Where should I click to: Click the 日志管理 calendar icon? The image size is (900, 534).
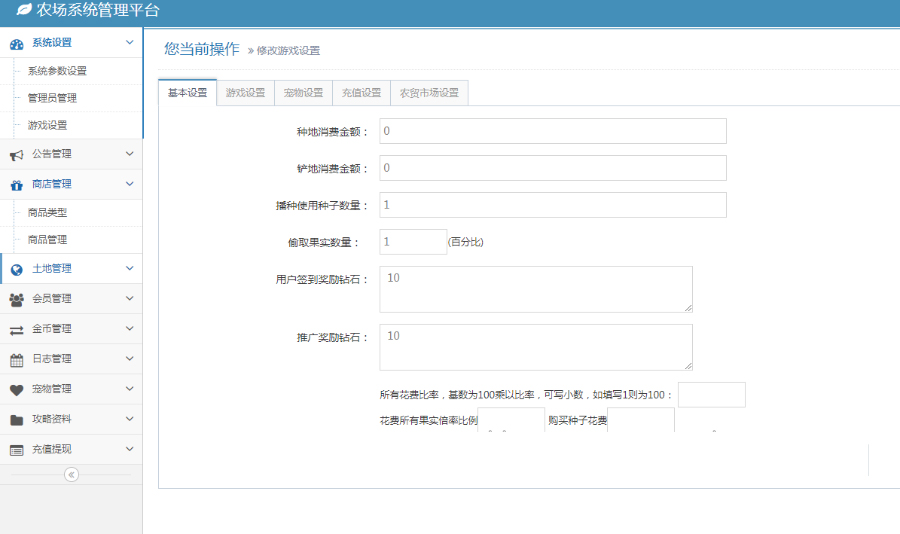pos(16,359)
